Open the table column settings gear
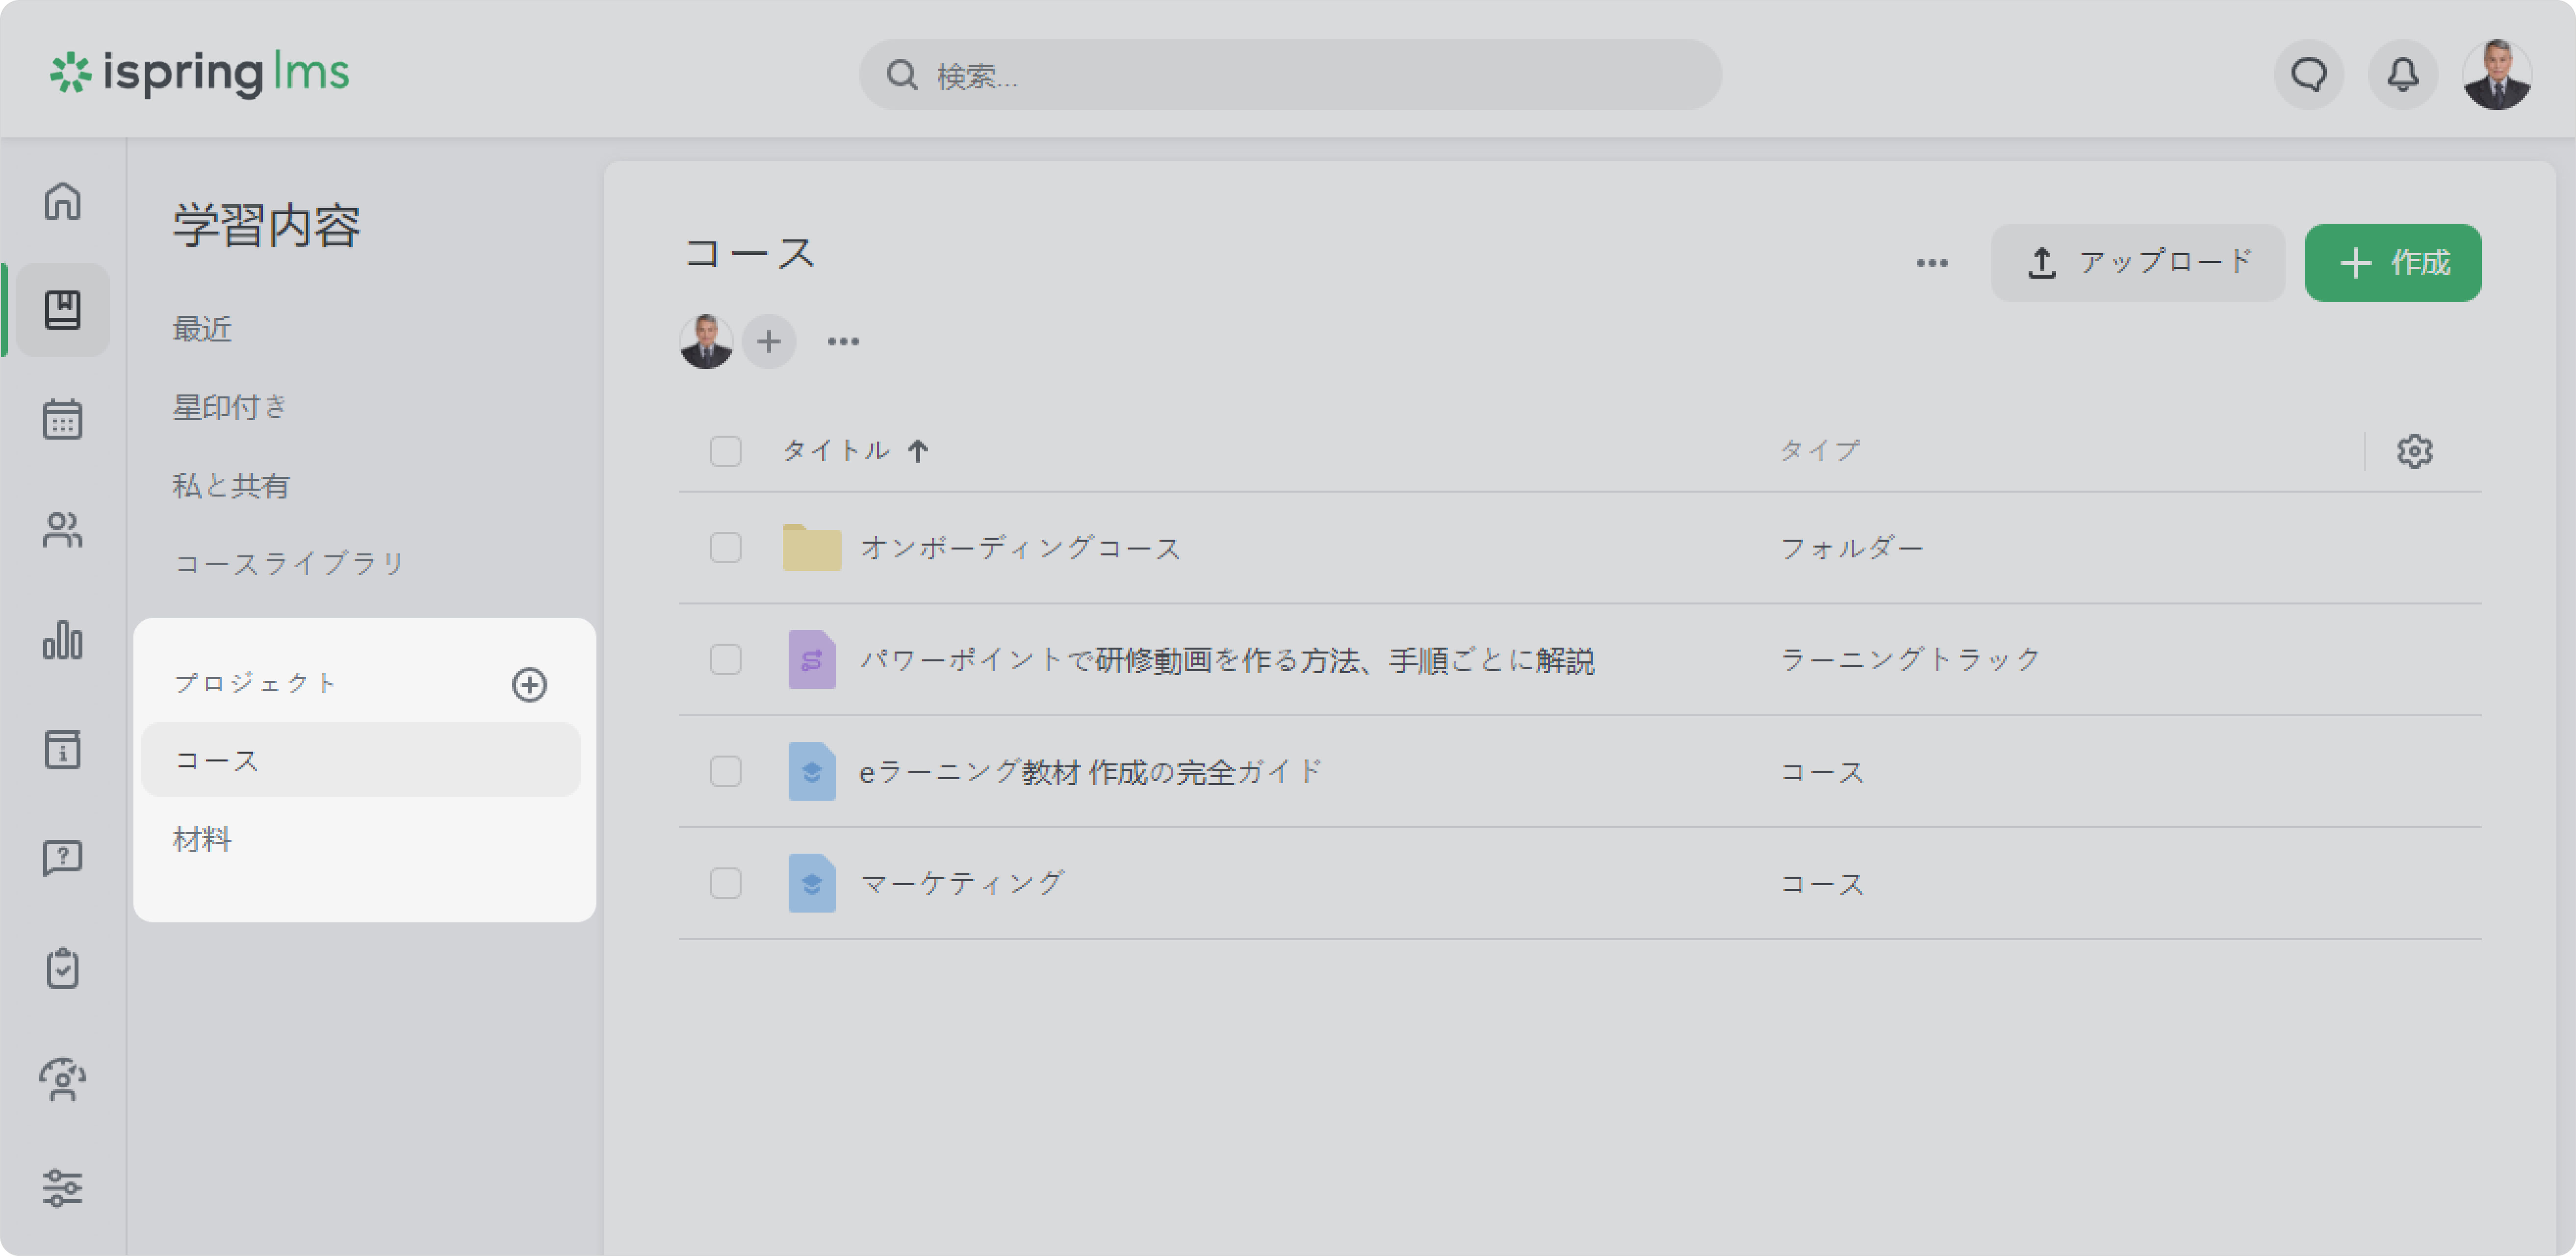The image size is (2576, 1256). click(2414, 452)
